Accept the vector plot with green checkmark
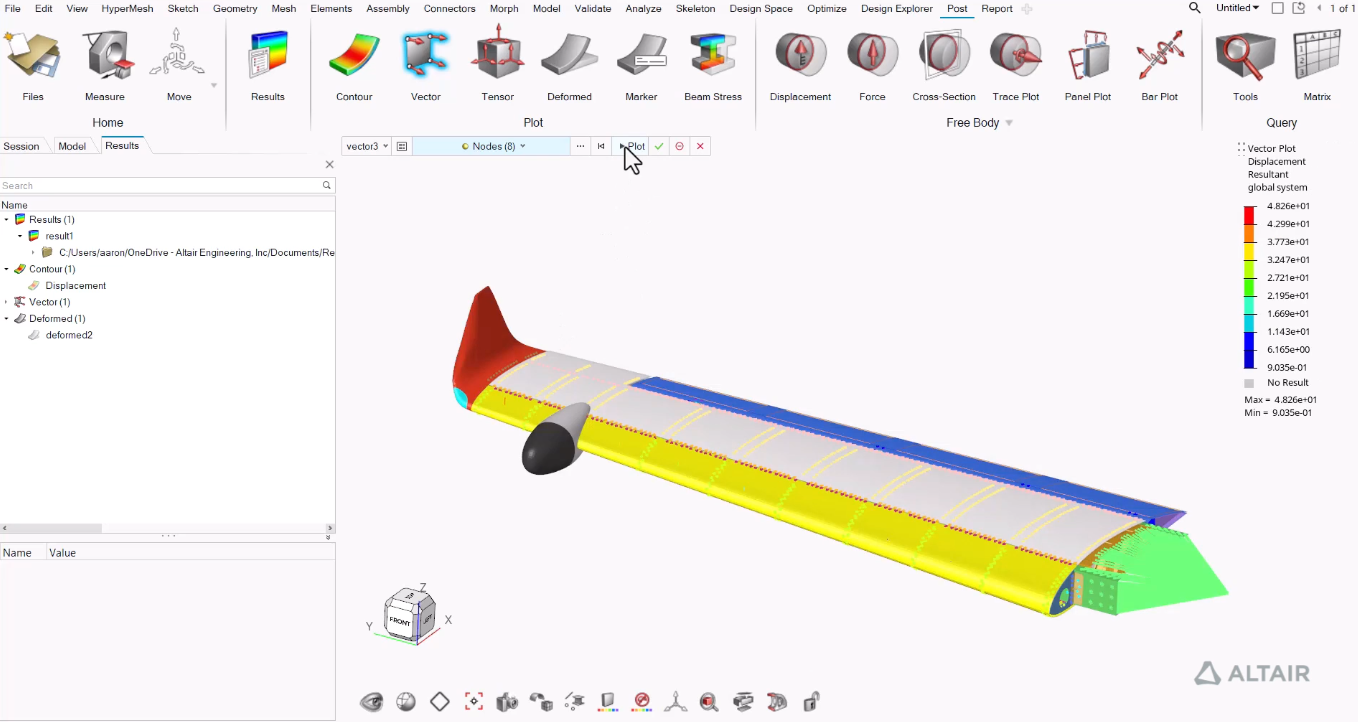 pyautogui.click(x=659, y=146)
